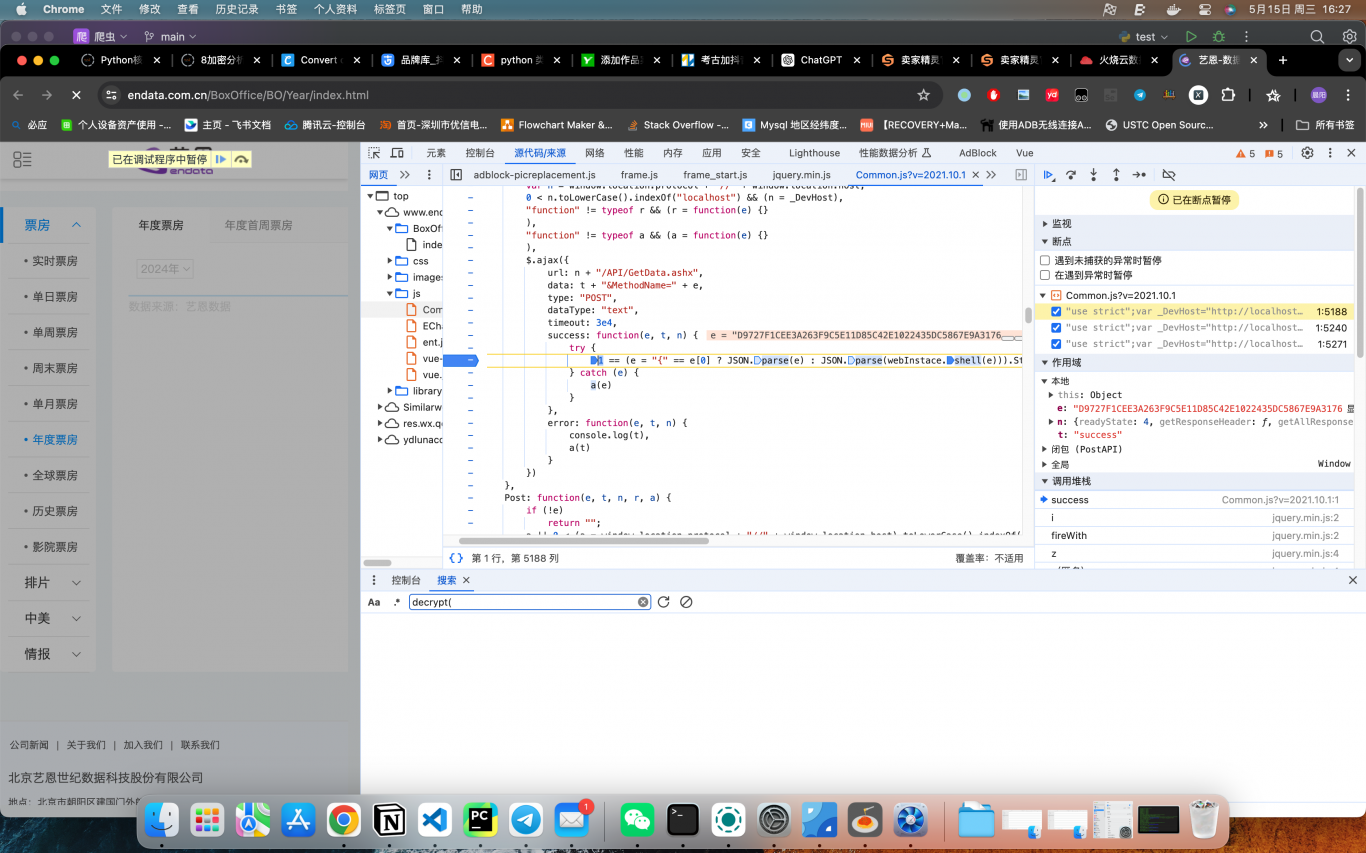
Task: Uncheck the breakpoint at line 1:5271
Action: pos(1056,344)
